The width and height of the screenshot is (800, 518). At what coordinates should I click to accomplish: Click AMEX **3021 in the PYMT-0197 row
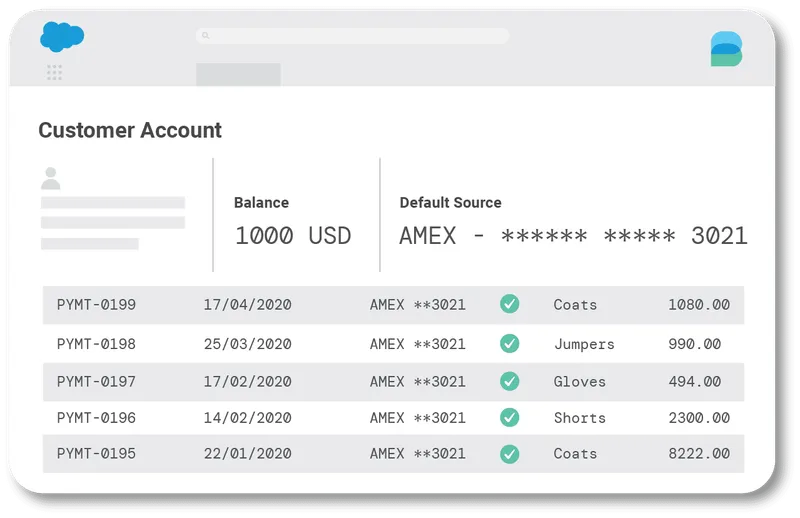(418, 382)
